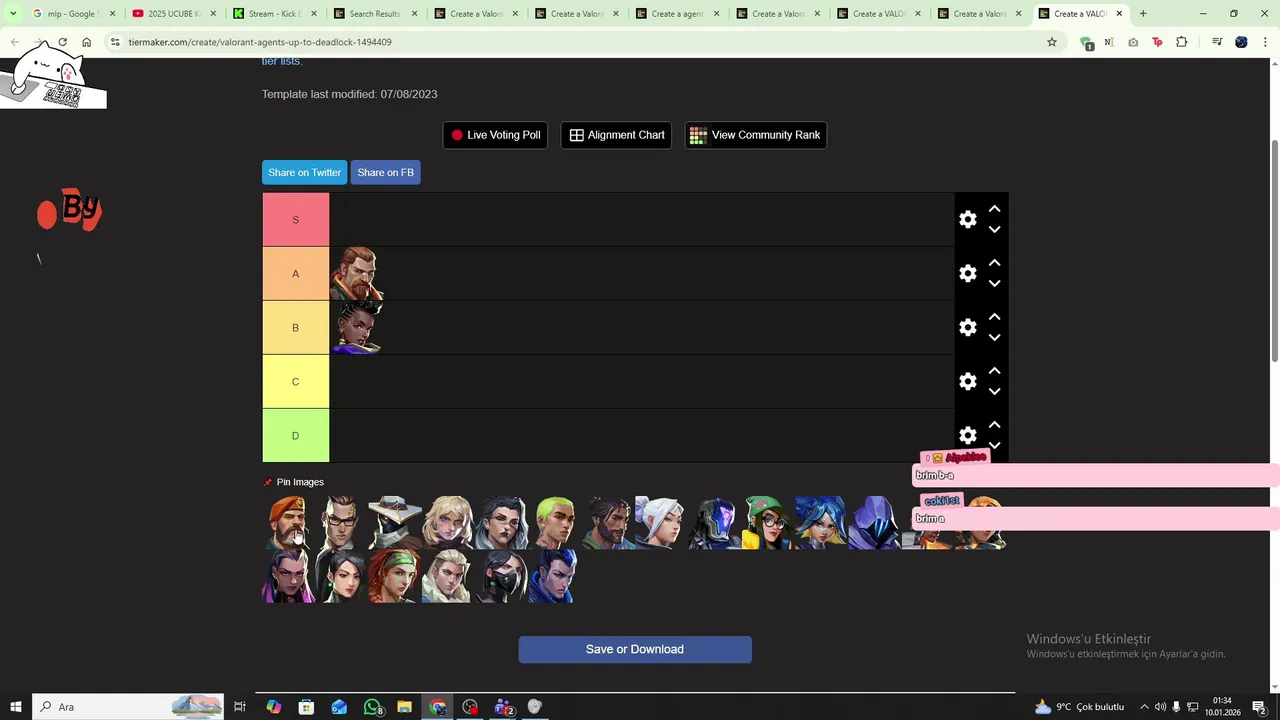
Task: Open View Community Rank
Action: 755,135
